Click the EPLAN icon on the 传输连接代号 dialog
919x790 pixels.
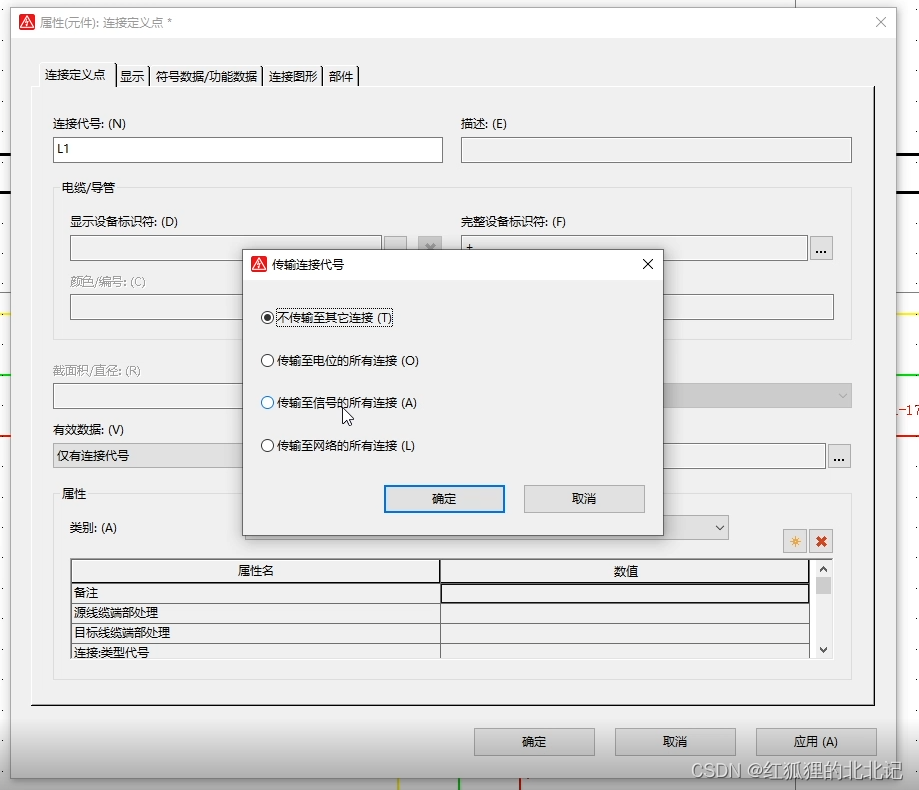[258, 264]
